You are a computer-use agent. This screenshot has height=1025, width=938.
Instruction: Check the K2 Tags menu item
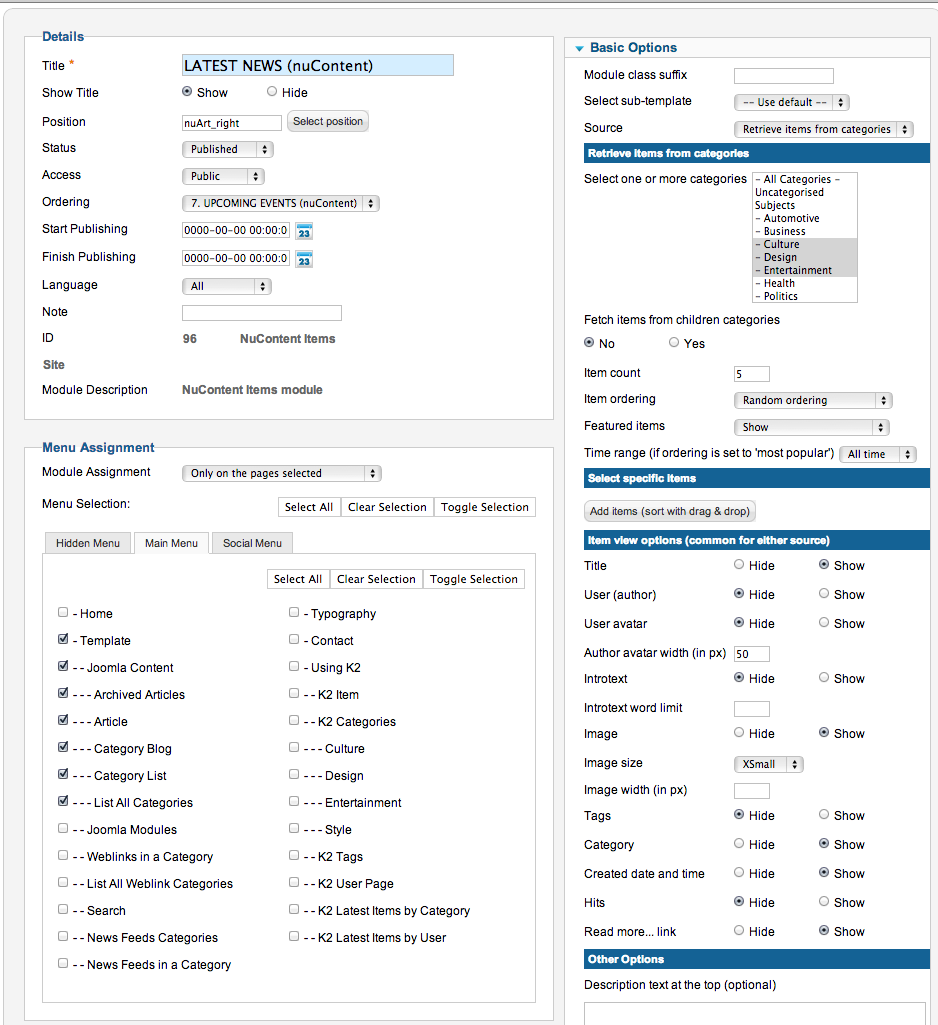pyautogui.click(x=294, y=855)
